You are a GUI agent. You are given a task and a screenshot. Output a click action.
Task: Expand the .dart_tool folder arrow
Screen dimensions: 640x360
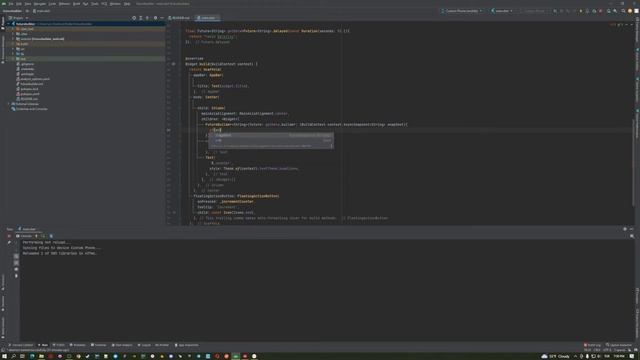13,29
